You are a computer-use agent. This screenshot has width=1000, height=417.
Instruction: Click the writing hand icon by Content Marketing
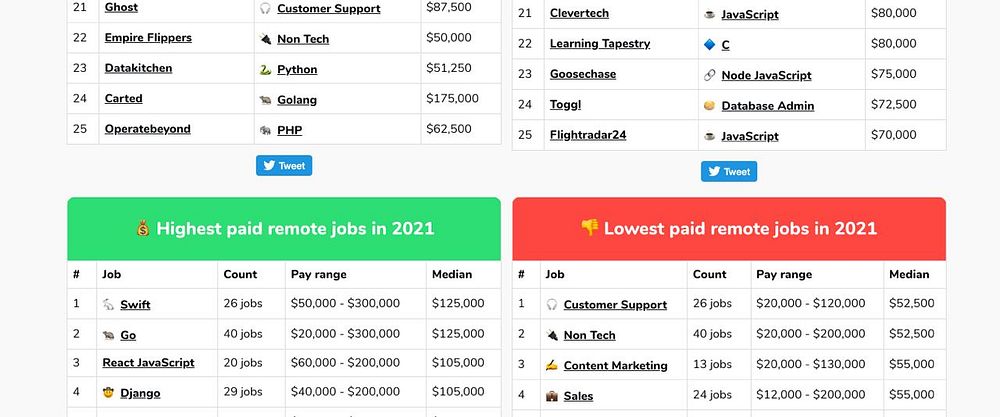click(x=552, y=365)
